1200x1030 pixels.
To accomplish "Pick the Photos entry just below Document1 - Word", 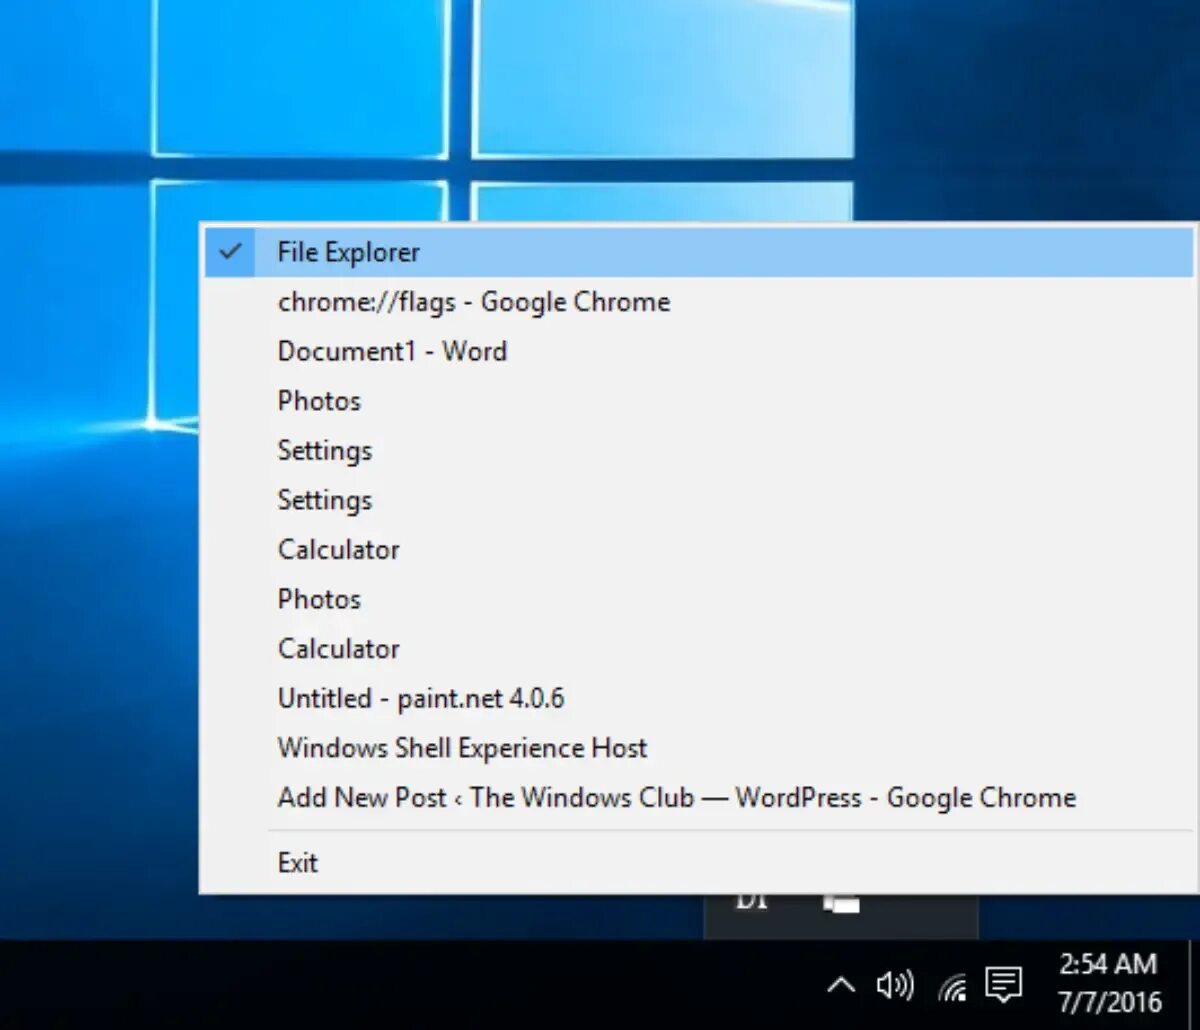I will tap(699, 401).
